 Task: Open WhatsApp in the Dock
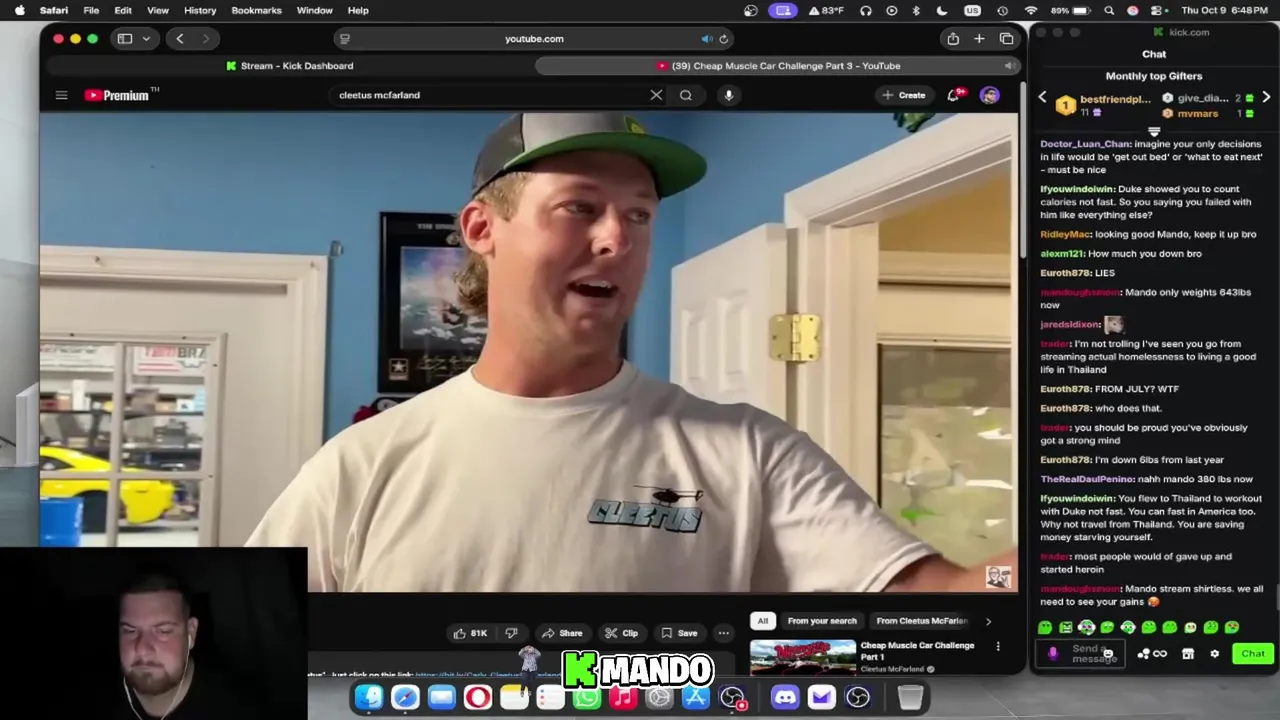pyautogui.click(x=587, y=697)
